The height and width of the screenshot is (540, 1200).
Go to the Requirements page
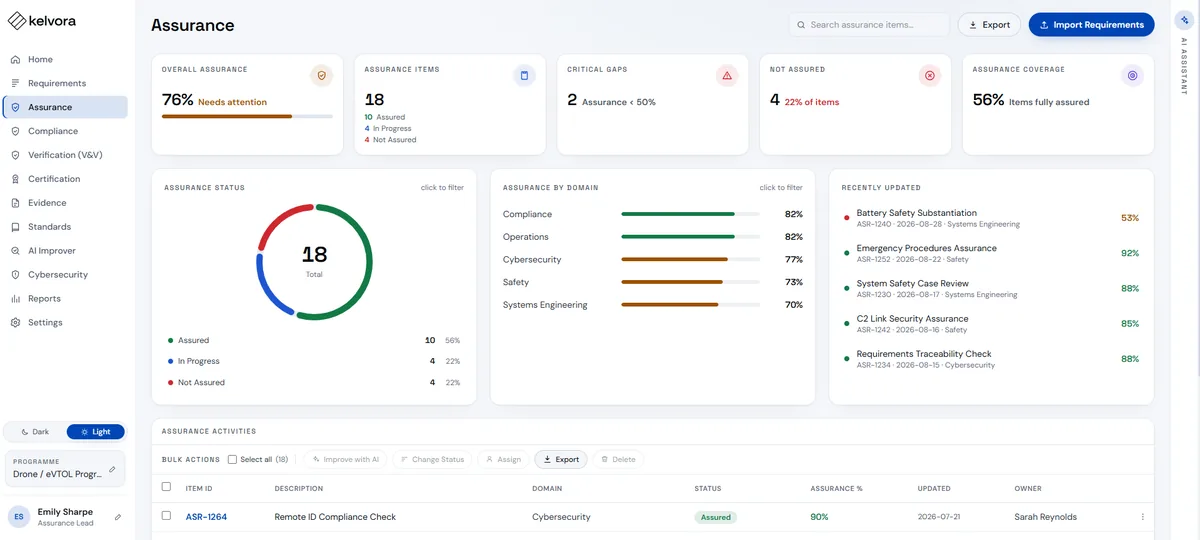[x=65, y=83]
